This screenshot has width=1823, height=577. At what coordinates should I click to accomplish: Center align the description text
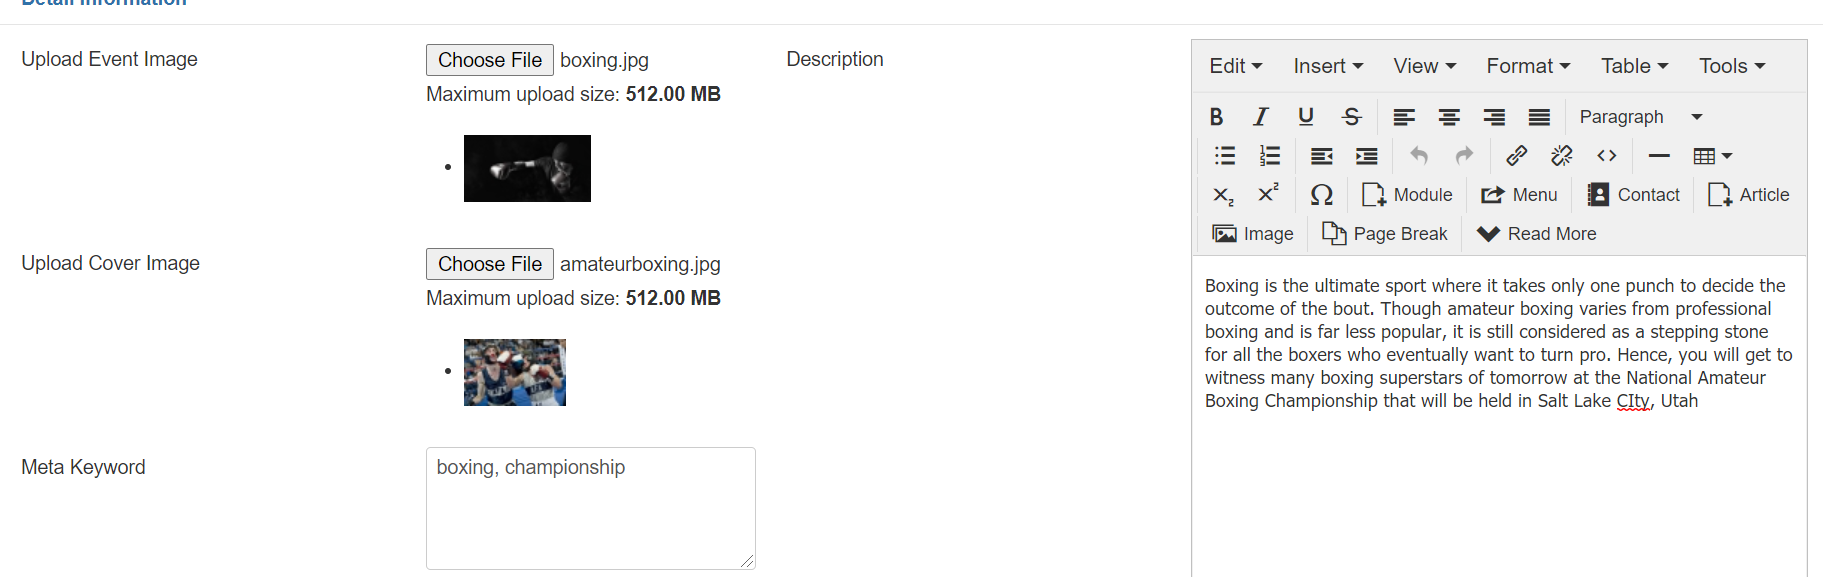[1449, 117]
